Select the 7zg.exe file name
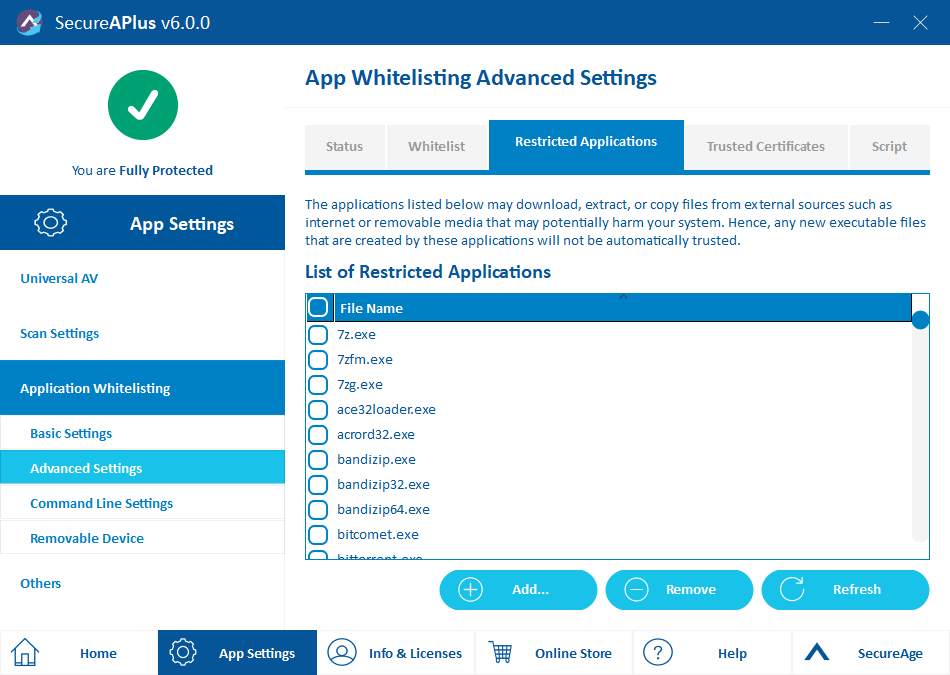Viewport: 950px width, 675px height. (x=360, y=385)
